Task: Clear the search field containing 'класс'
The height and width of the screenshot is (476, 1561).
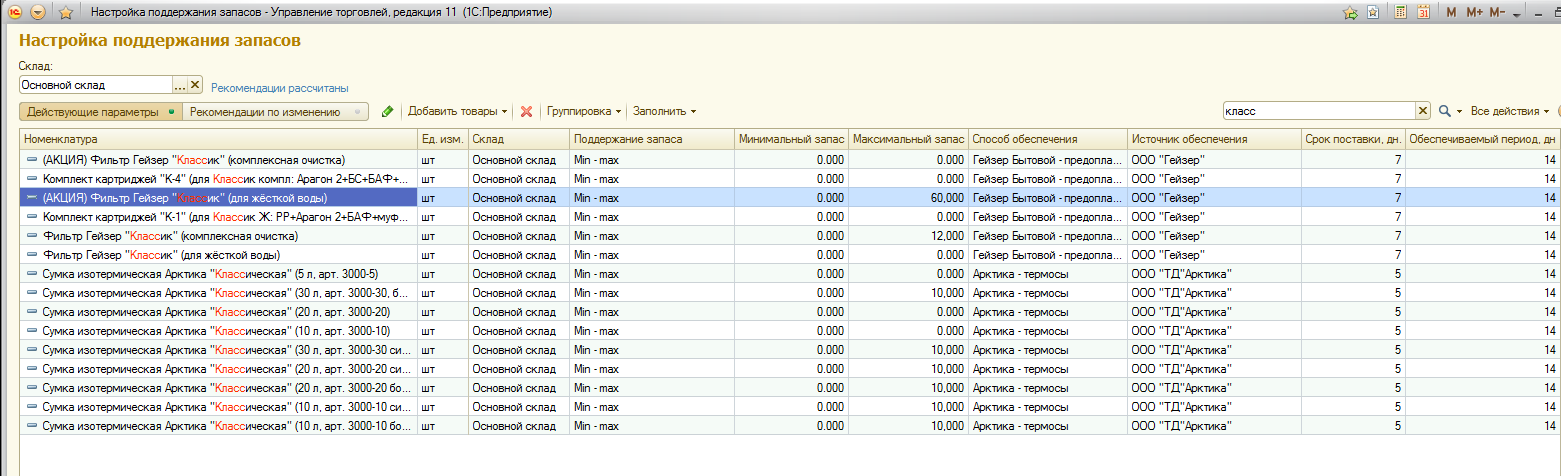Action: 1422,111
